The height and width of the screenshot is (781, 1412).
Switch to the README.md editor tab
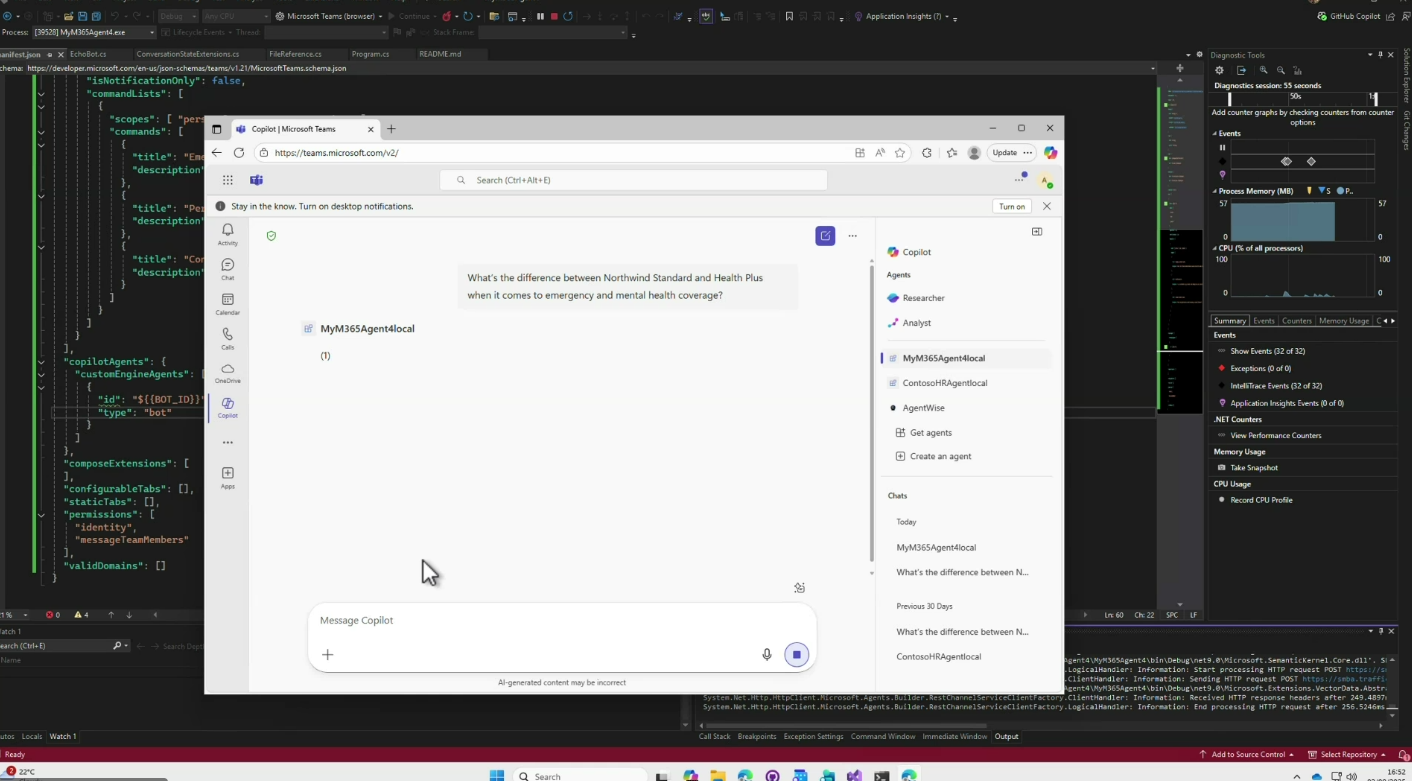coord(440,54)
